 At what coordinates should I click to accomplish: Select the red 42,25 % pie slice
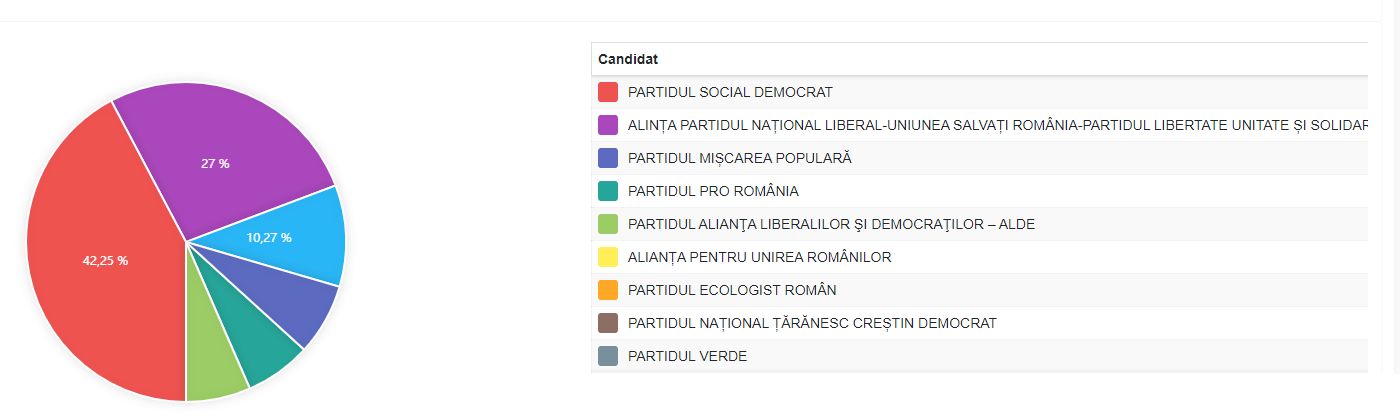coord(105,260)
